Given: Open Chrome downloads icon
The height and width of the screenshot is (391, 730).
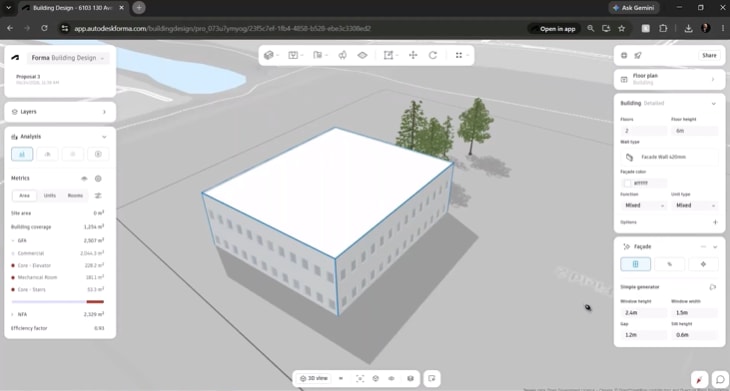Looking at the screenshot, I should 689,28.
